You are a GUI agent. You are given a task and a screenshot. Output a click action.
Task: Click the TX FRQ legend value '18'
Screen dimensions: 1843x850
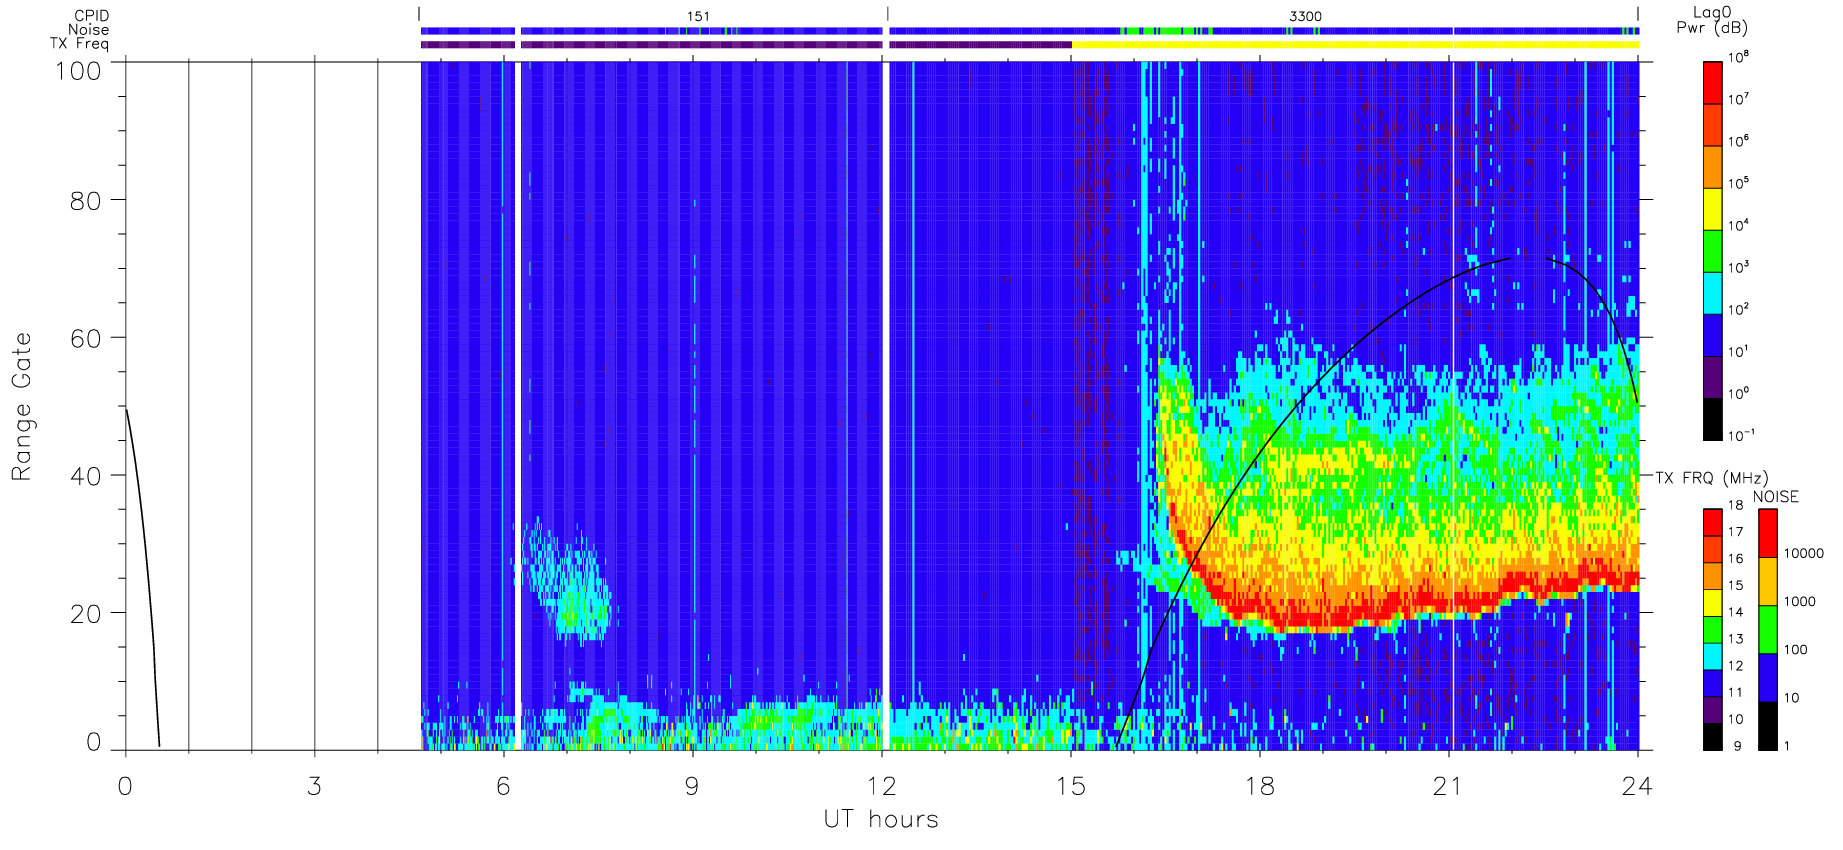tap(1735, 505)
